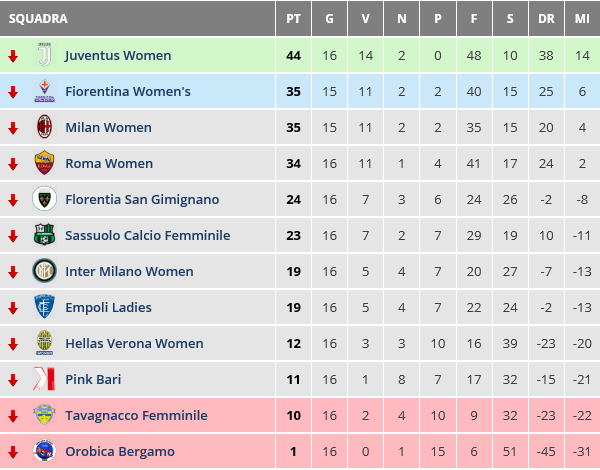Click the Roma Women club crest
This screenshot has width=600, height=470.
(44, 164)
